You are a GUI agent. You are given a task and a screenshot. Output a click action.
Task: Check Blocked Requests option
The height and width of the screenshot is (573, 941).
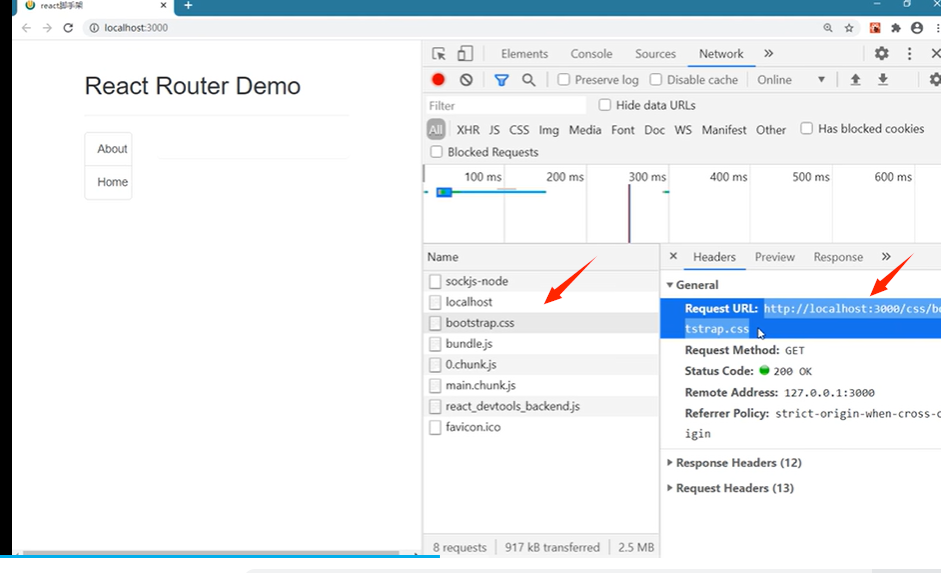(436, 152)
